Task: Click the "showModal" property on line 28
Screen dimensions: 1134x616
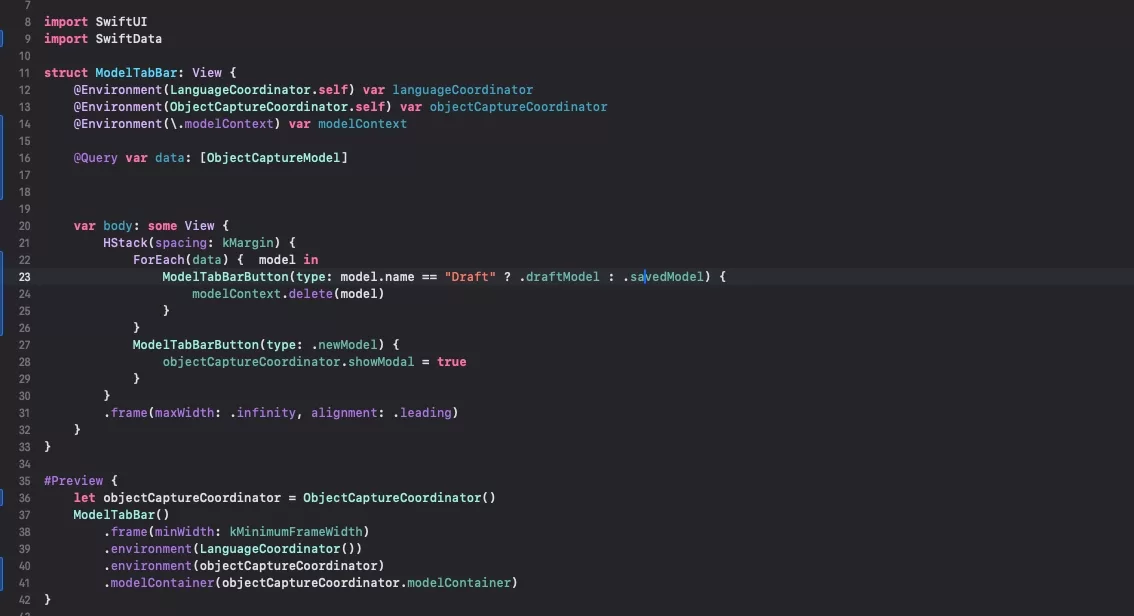Action: (x=381, y=362)
